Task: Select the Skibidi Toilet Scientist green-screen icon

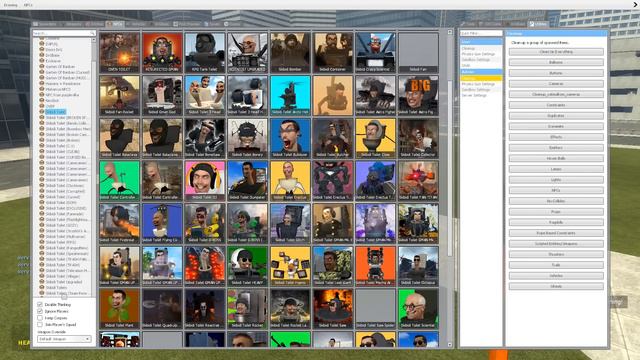Action: [418, 309]
